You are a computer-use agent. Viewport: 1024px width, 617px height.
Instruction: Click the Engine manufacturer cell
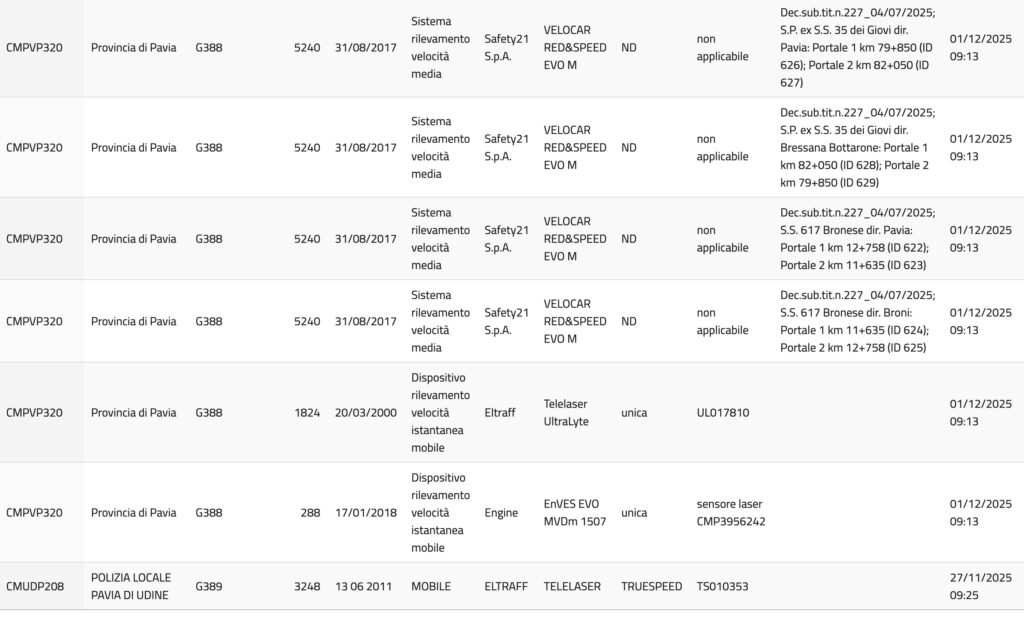tap(501, 512)
